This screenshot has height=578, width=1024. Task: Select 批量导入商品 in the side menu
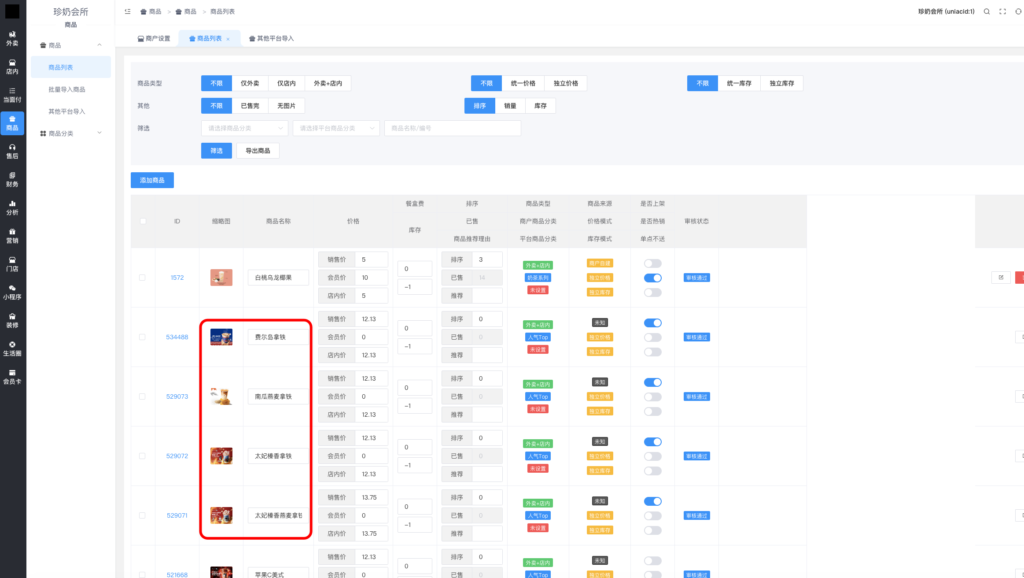67,89
